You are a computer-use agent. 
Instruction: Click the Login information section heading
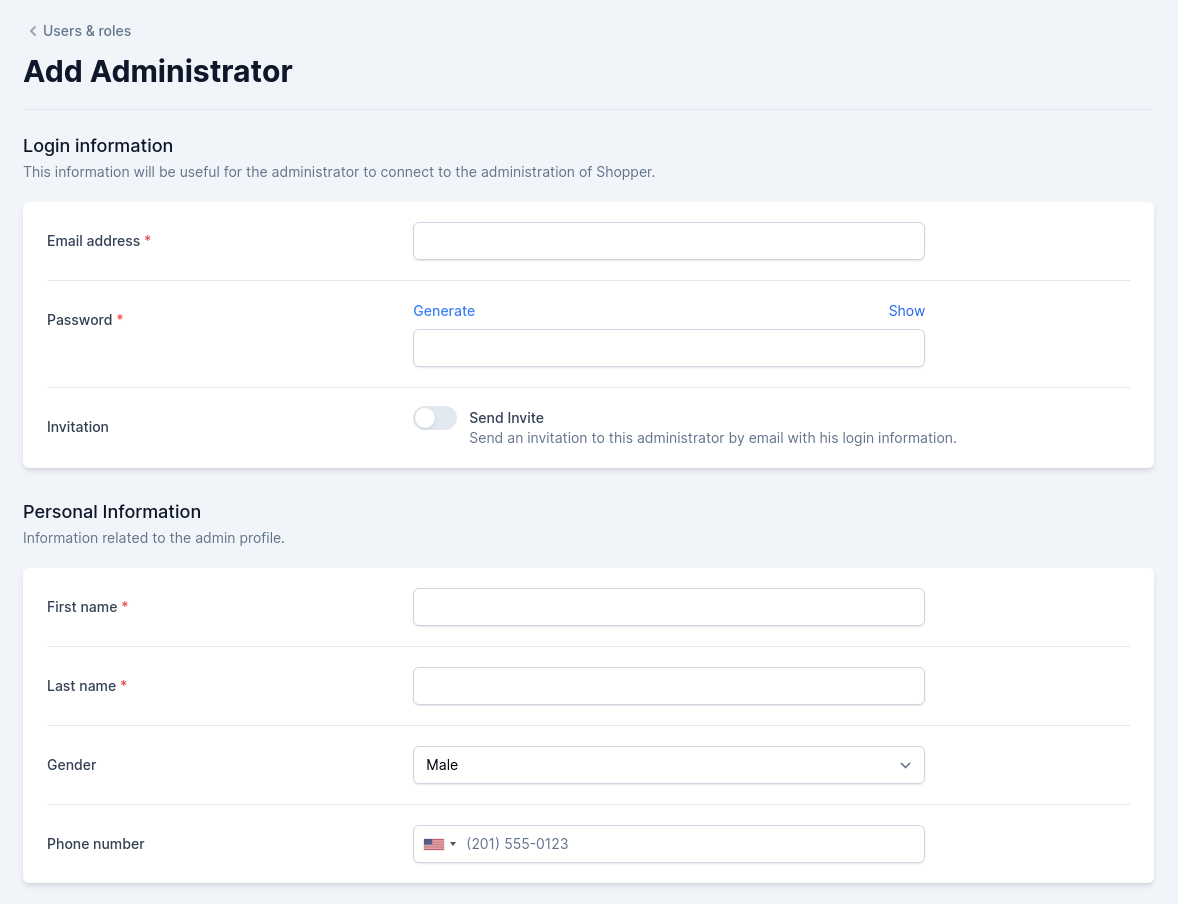(x=98, y=146)
